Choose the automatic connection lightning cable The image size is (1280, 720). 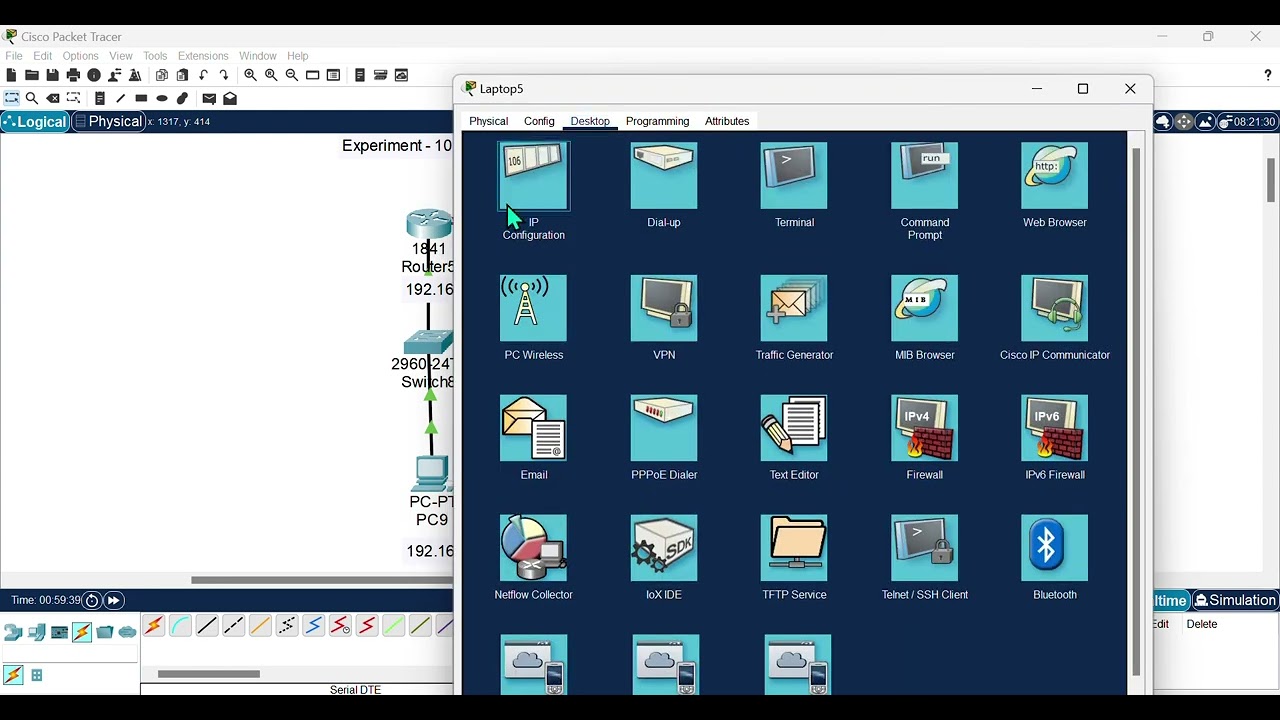click(153, 626)
